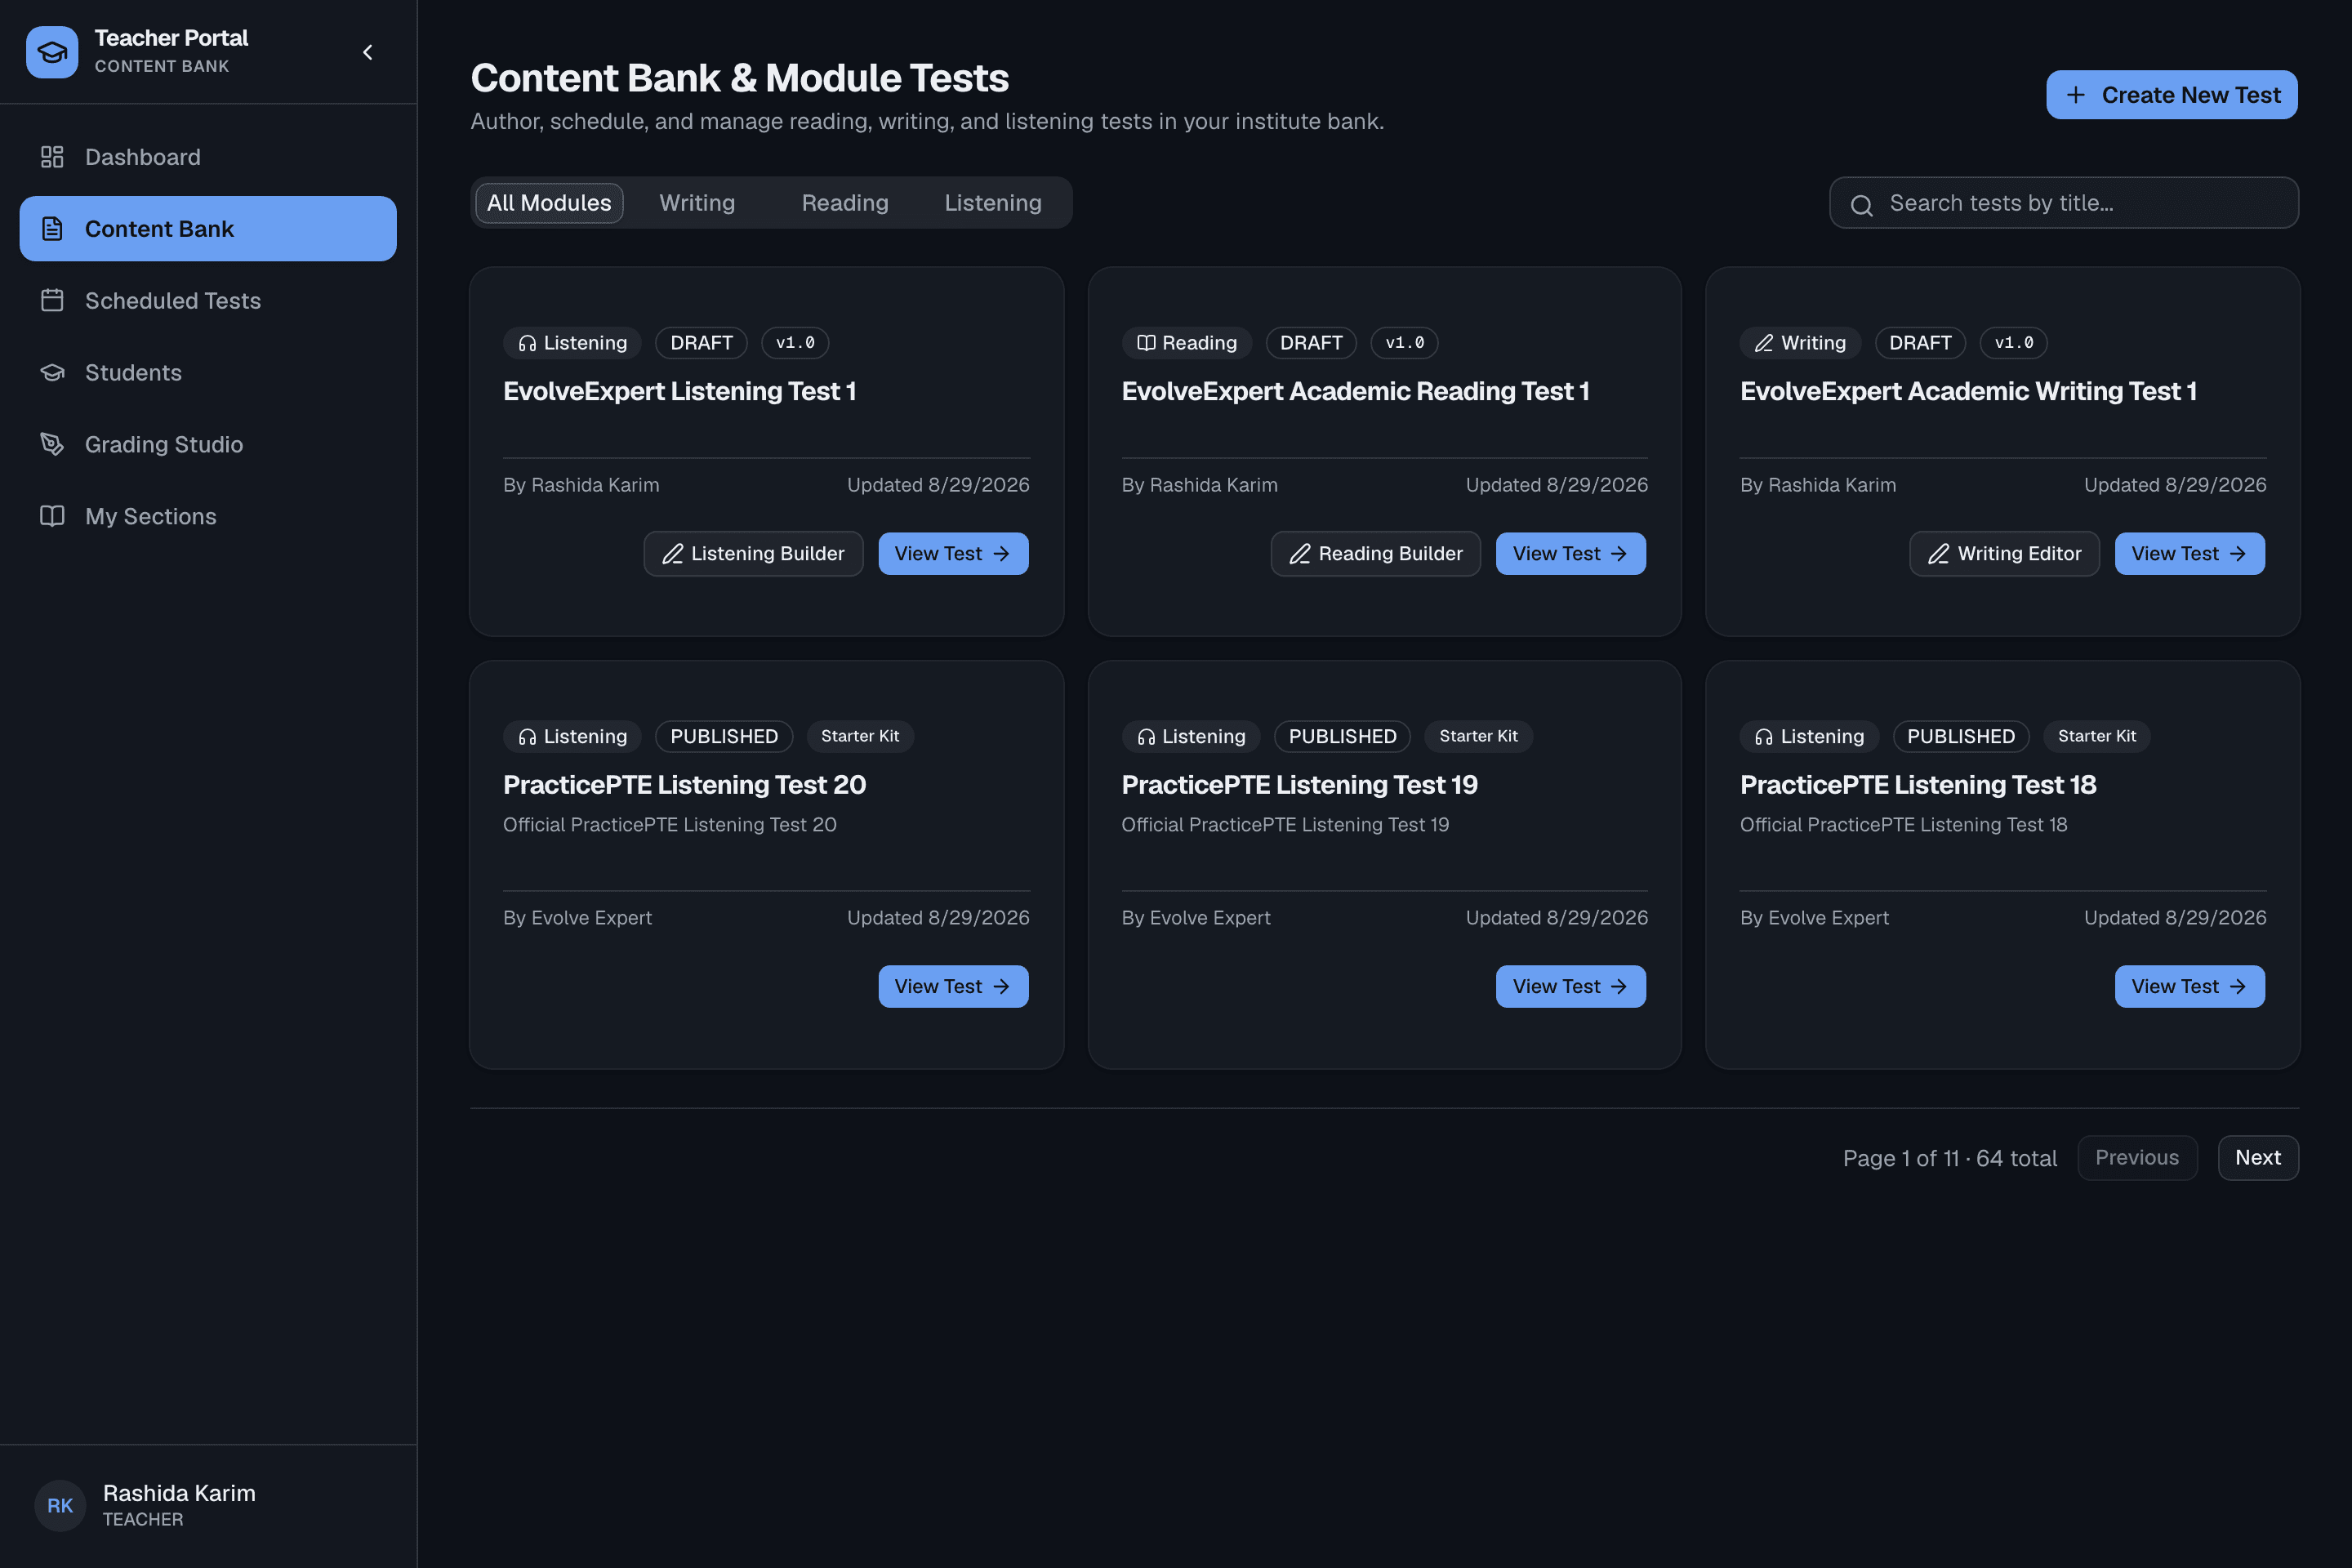
Task: Open the Reading Builder editor
Action: point(1375,554)
